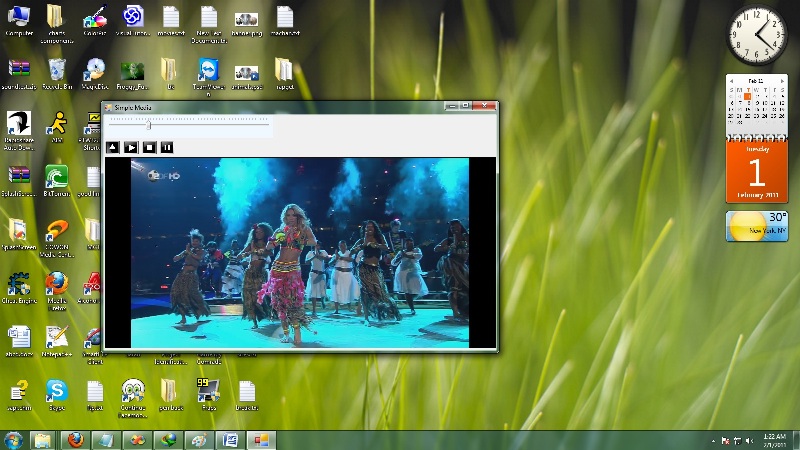Select the Notepad++ desktop shortcut
This screenshot has height=450, width=800.
click(x=56, y=338)
